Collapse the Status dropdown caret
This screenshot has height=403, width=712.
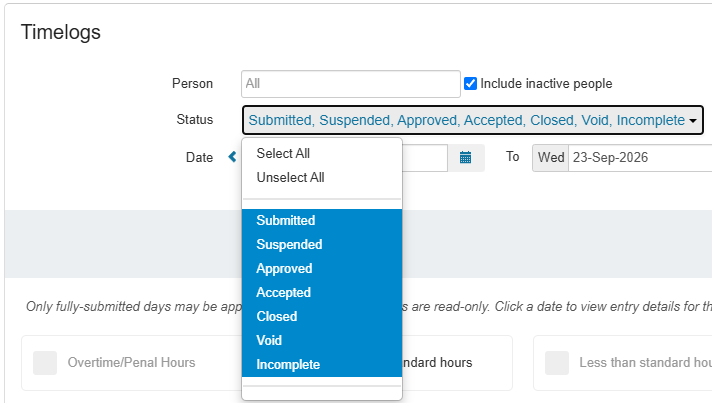click(x=693, y=121)
